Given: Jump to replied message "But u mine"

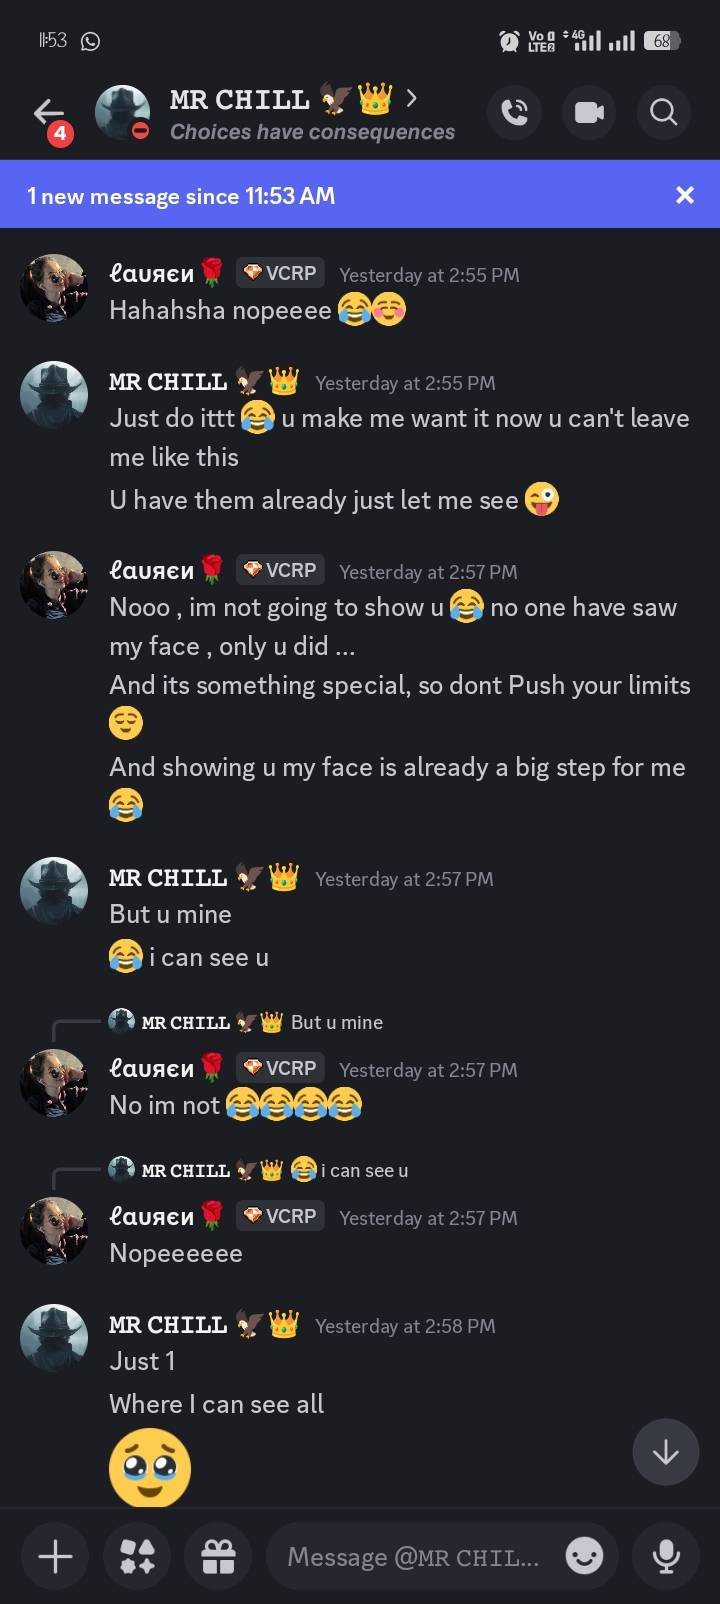Looking at the screenshot, I should pos(336,1022).
